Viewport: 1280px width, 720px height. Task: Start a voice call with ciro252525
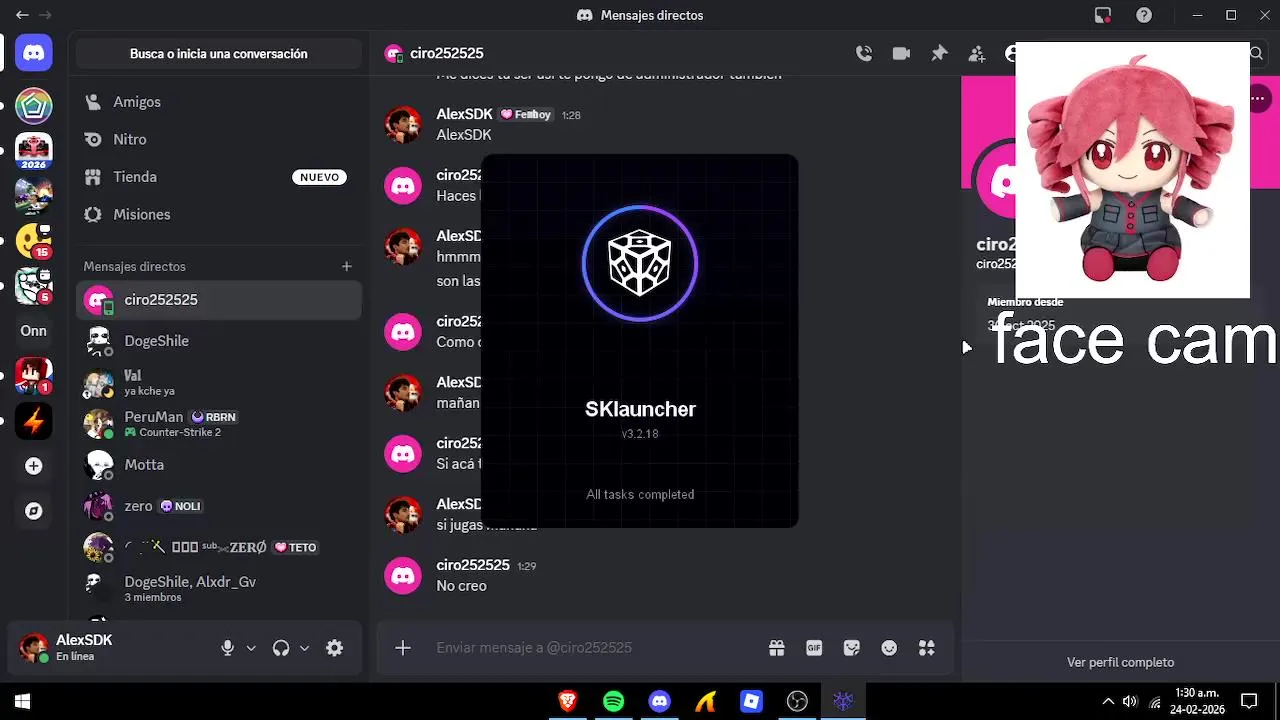(864, 54)
